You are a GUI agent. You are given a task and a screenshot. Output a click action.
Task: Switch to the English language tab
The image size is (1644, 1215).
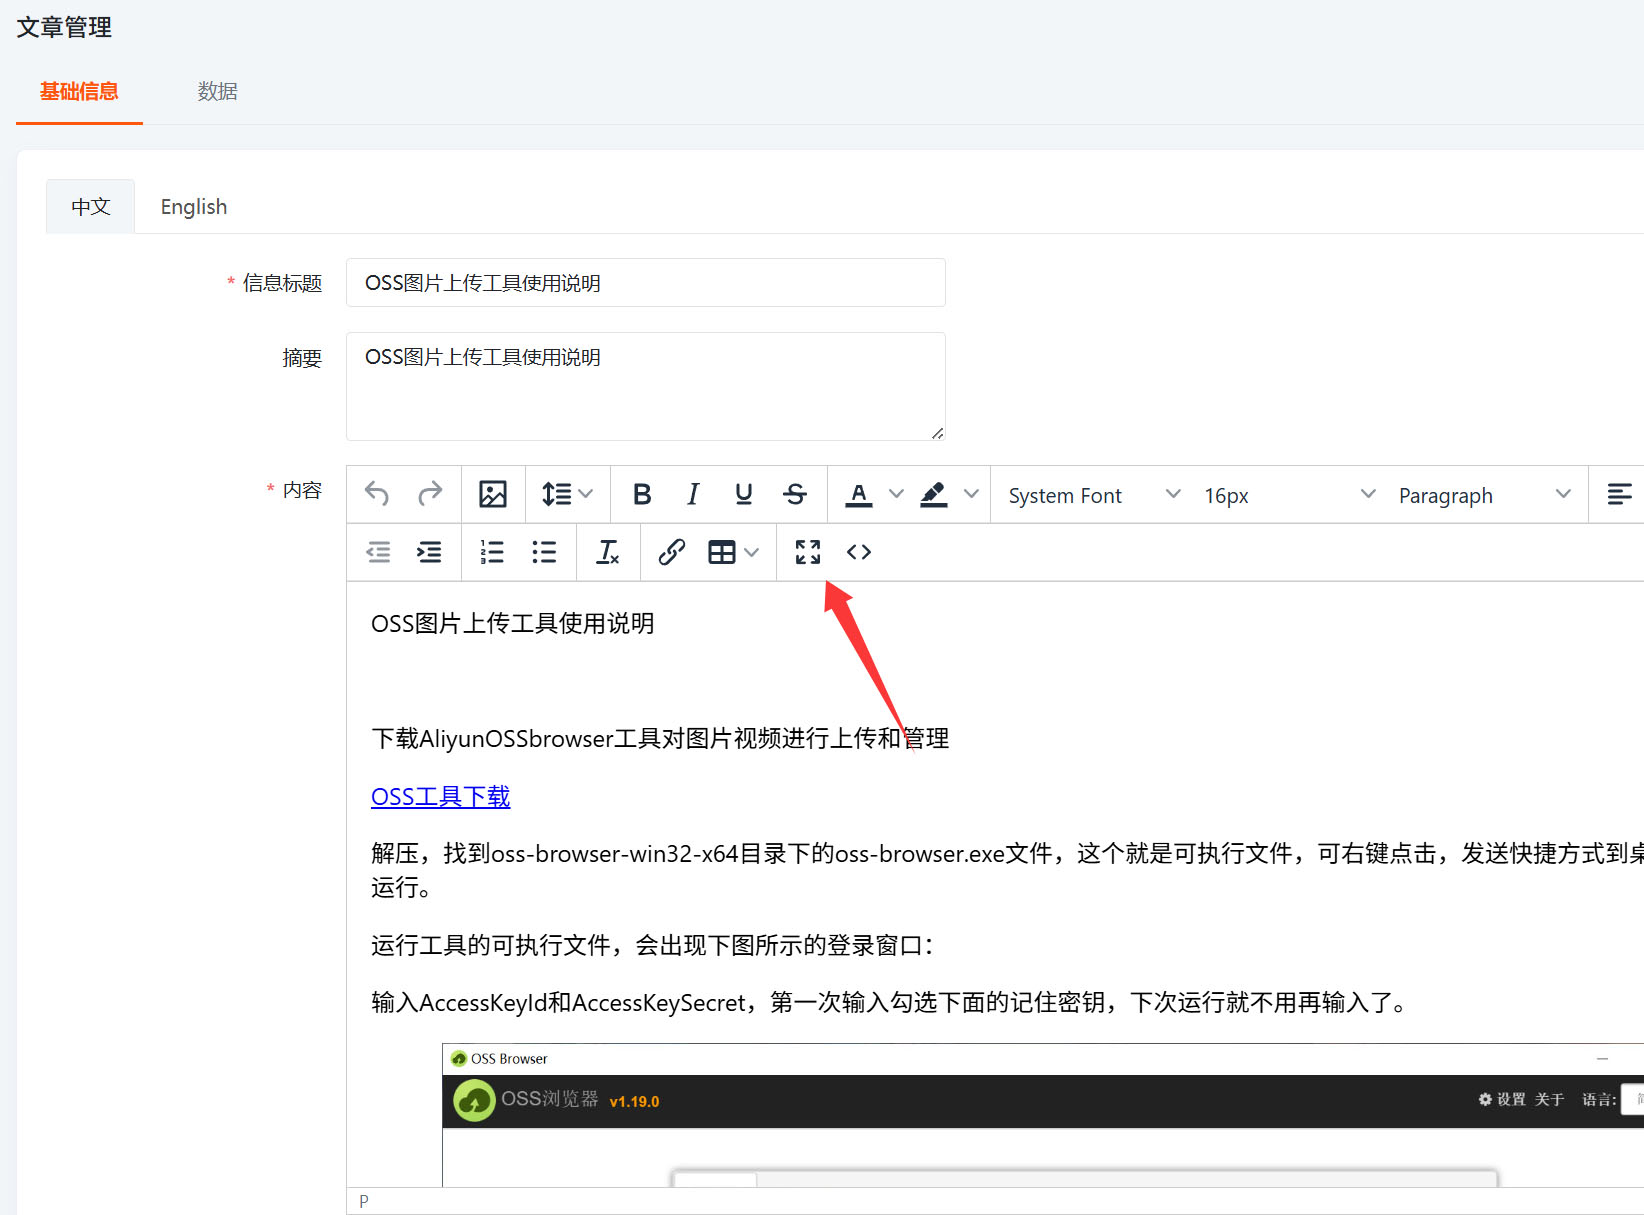[x=194, y=207]
